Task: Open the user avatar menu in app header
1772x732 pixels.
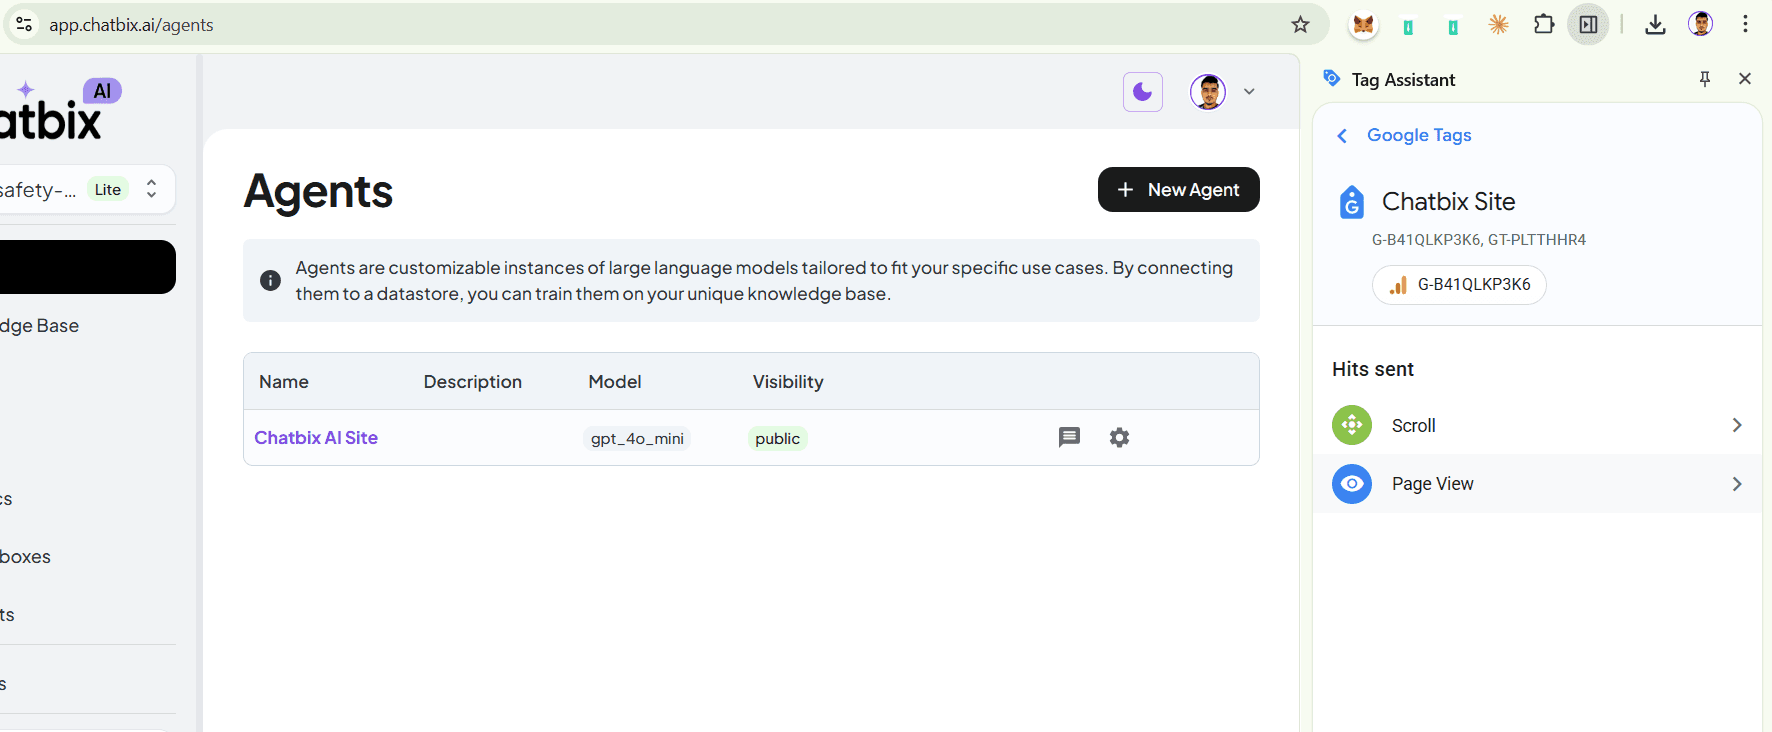Action: tap(1208, 92)
